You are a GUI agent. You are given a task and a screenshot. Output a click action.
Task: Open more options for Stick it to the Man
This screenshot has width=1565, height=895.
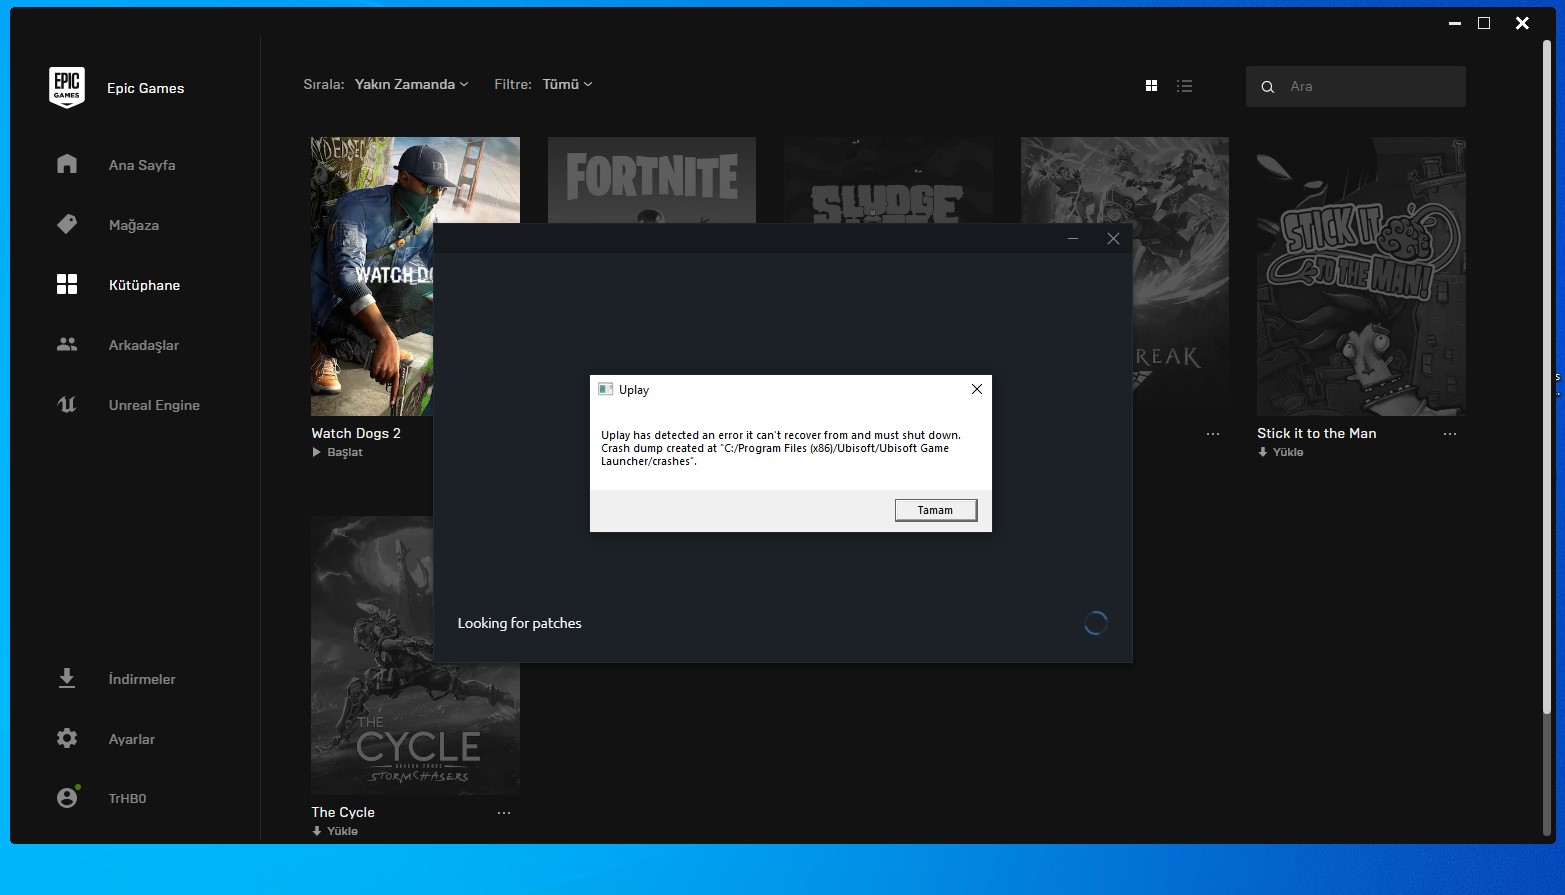(x=1450, y=434)
